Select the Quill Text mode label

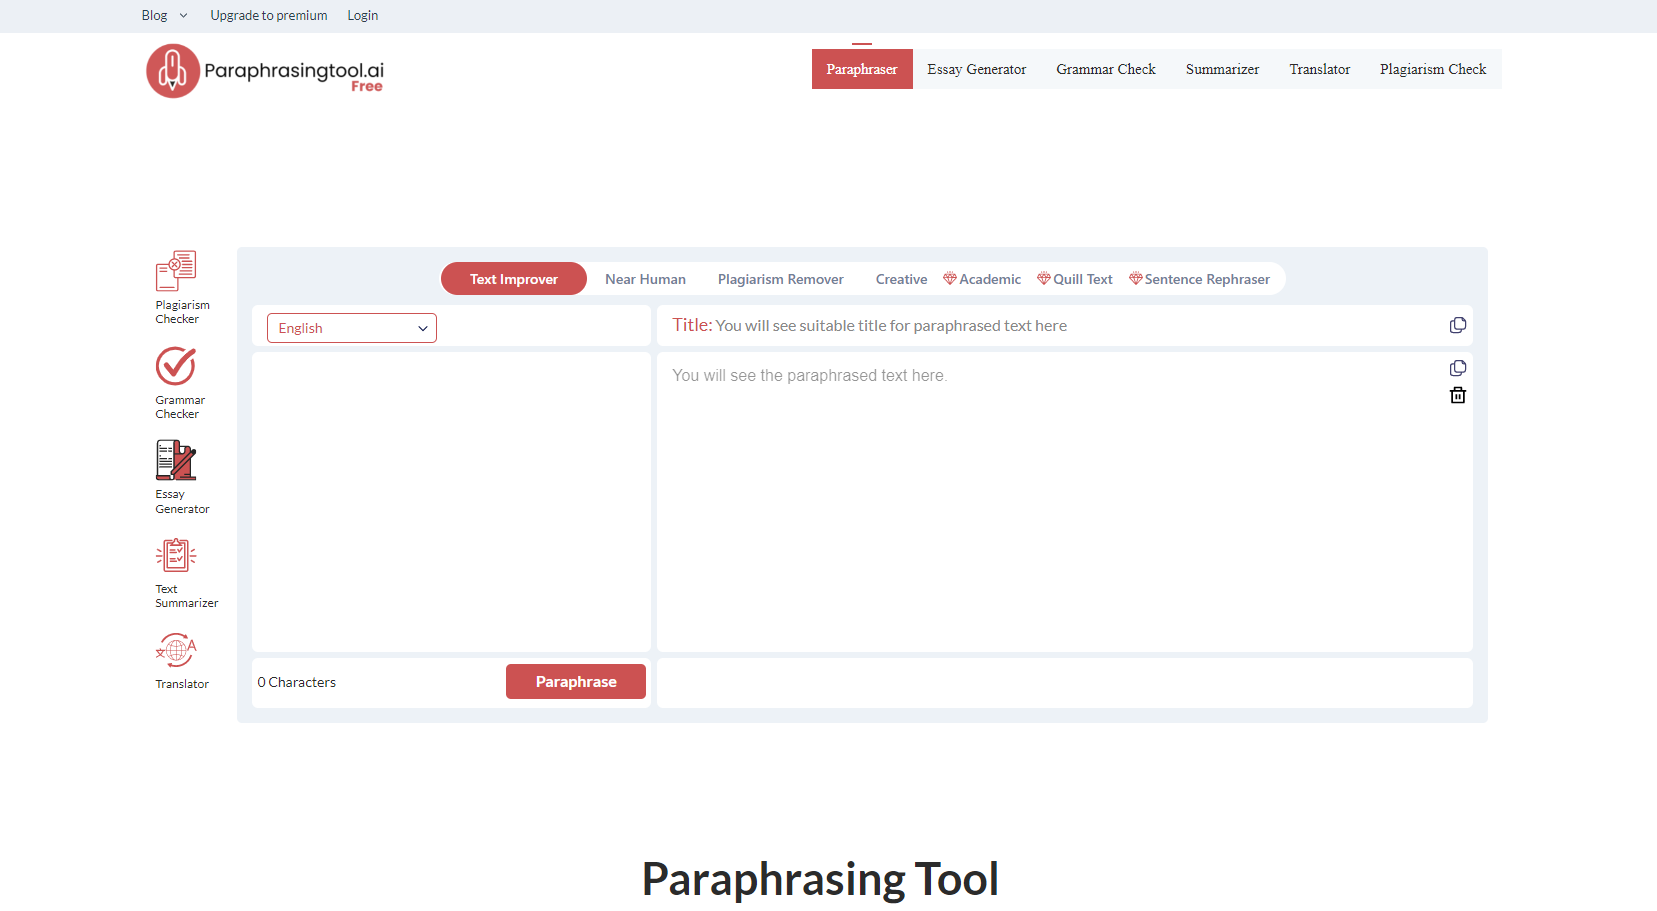point(1083,279)
